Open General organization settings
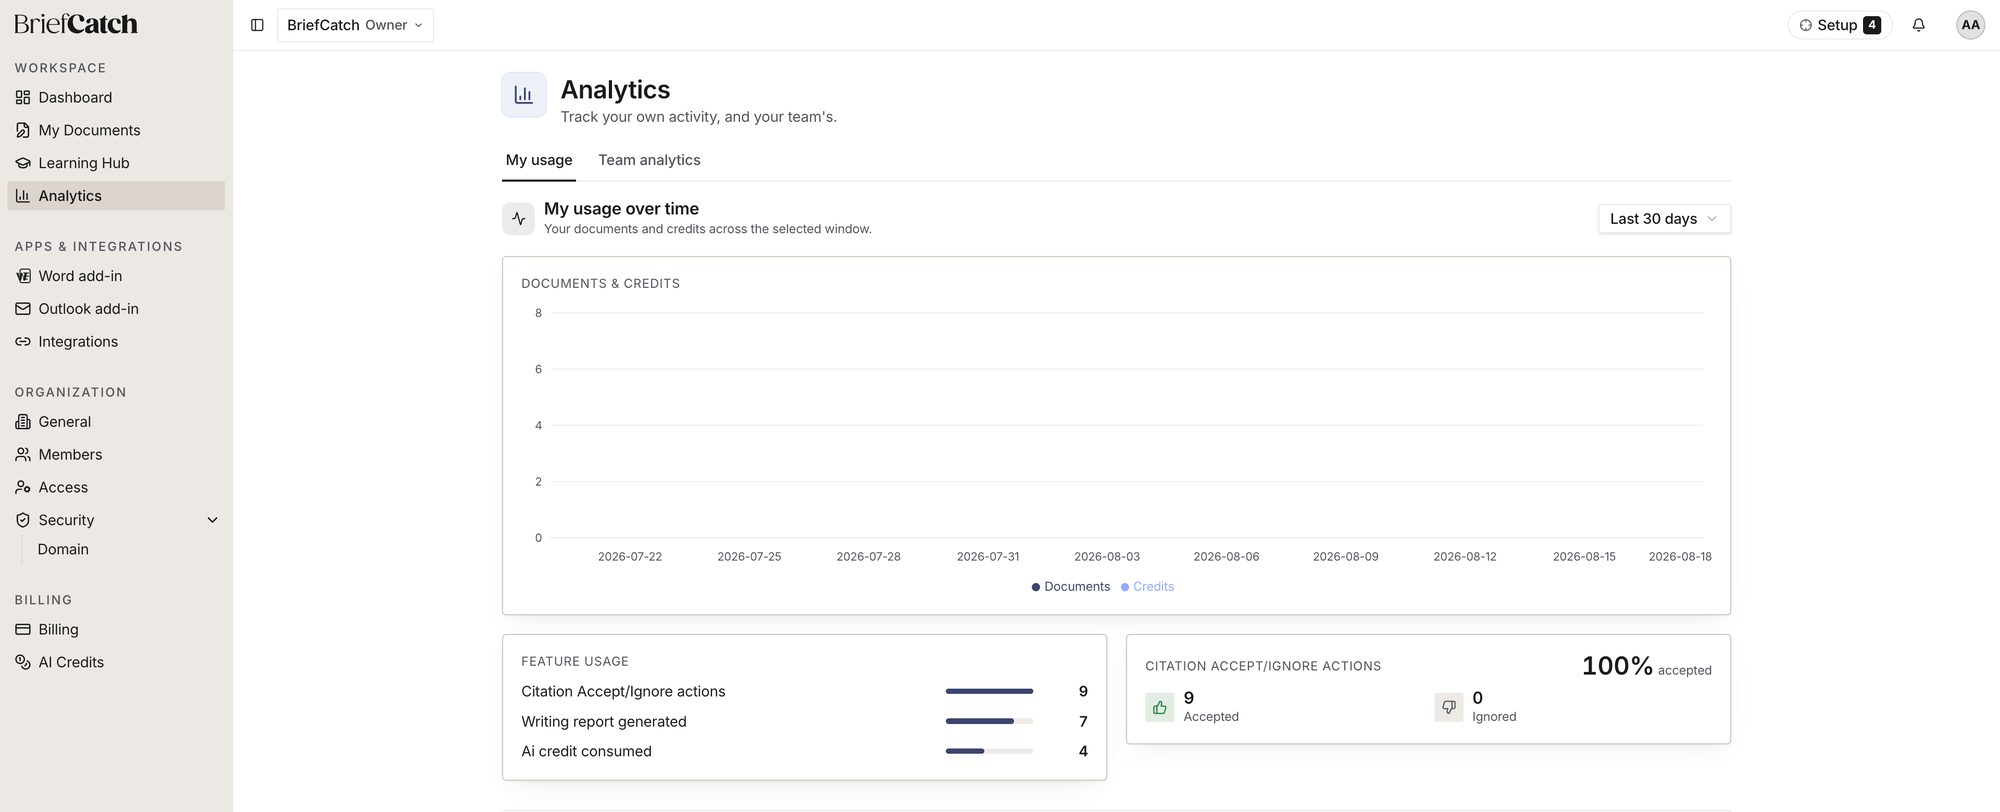The image size is (2000, 812). click(116, 422)
